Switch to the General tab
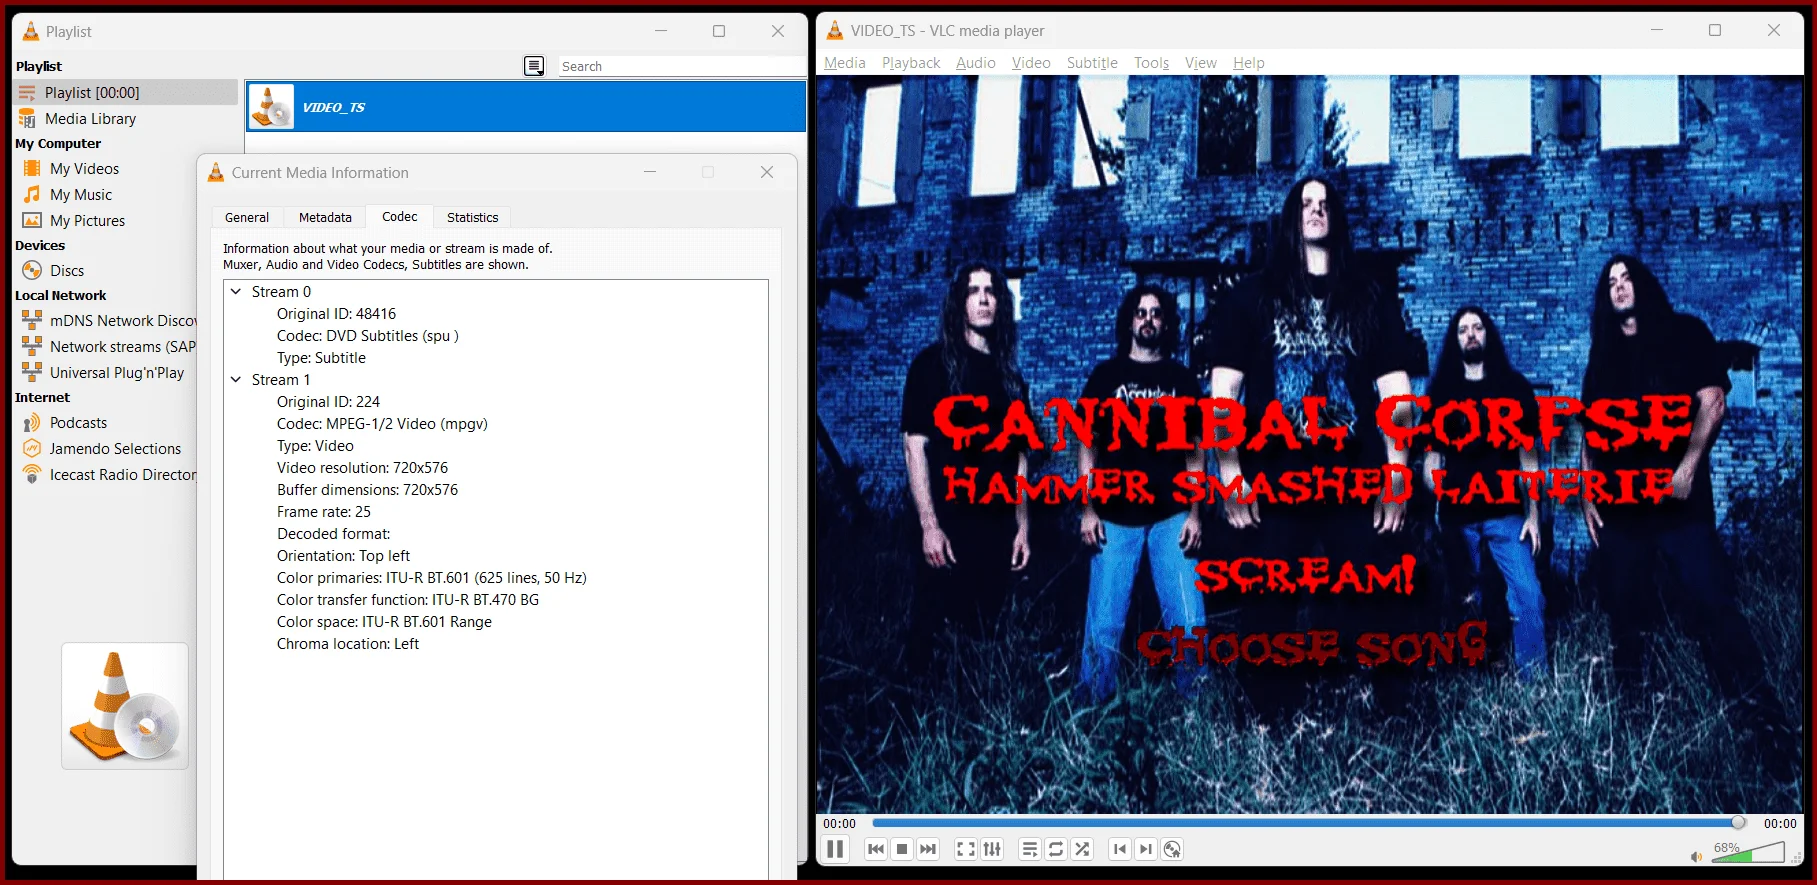 [x=247, y=217]
